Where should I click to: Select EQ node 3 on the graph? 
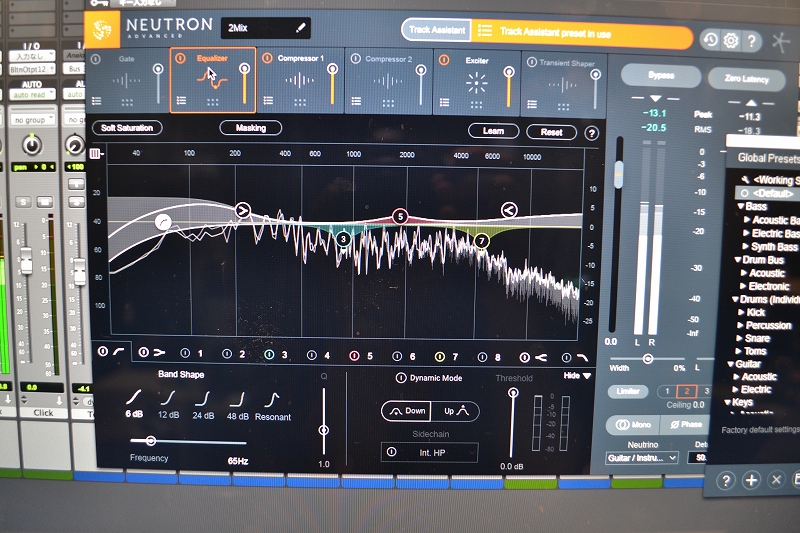click(343, 239)
